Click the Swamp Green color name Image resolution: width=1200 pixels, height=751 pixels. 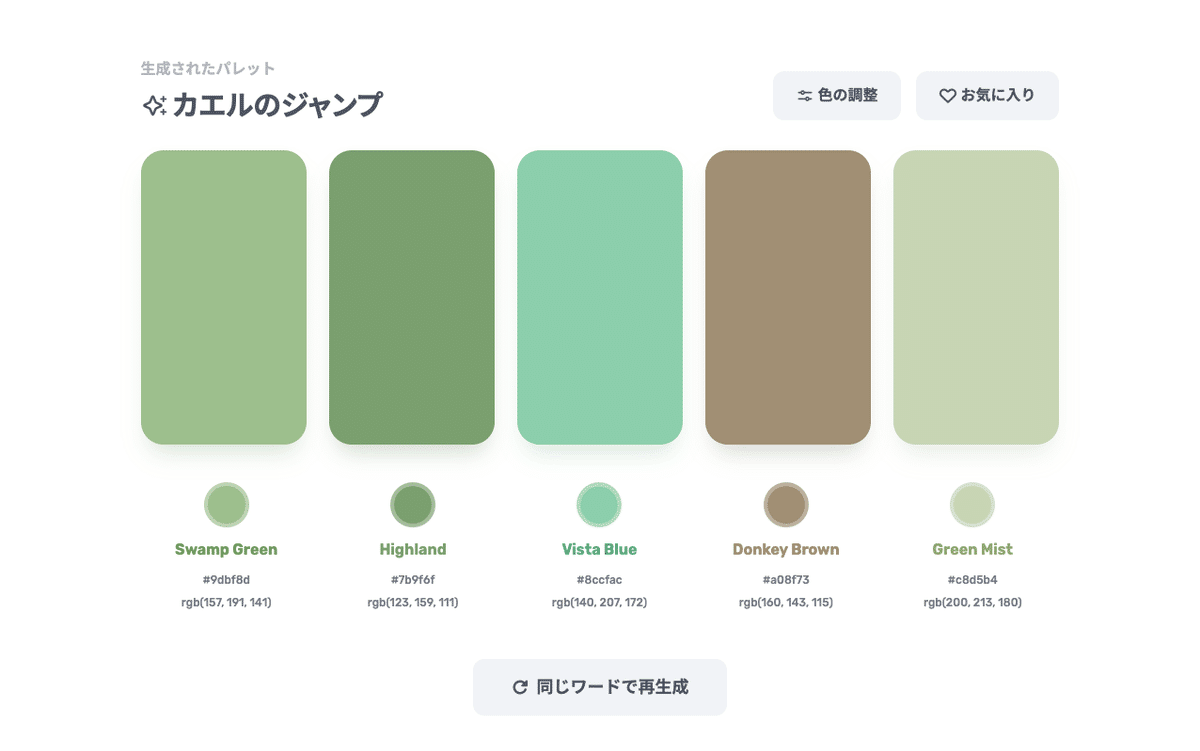pyautogui.click(x=226, y=549)
